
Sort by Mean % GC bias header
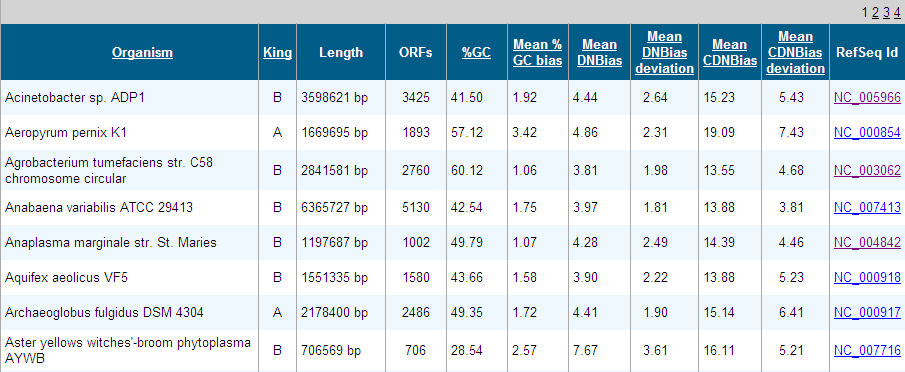pyautogui.click(x=537, y=52)
